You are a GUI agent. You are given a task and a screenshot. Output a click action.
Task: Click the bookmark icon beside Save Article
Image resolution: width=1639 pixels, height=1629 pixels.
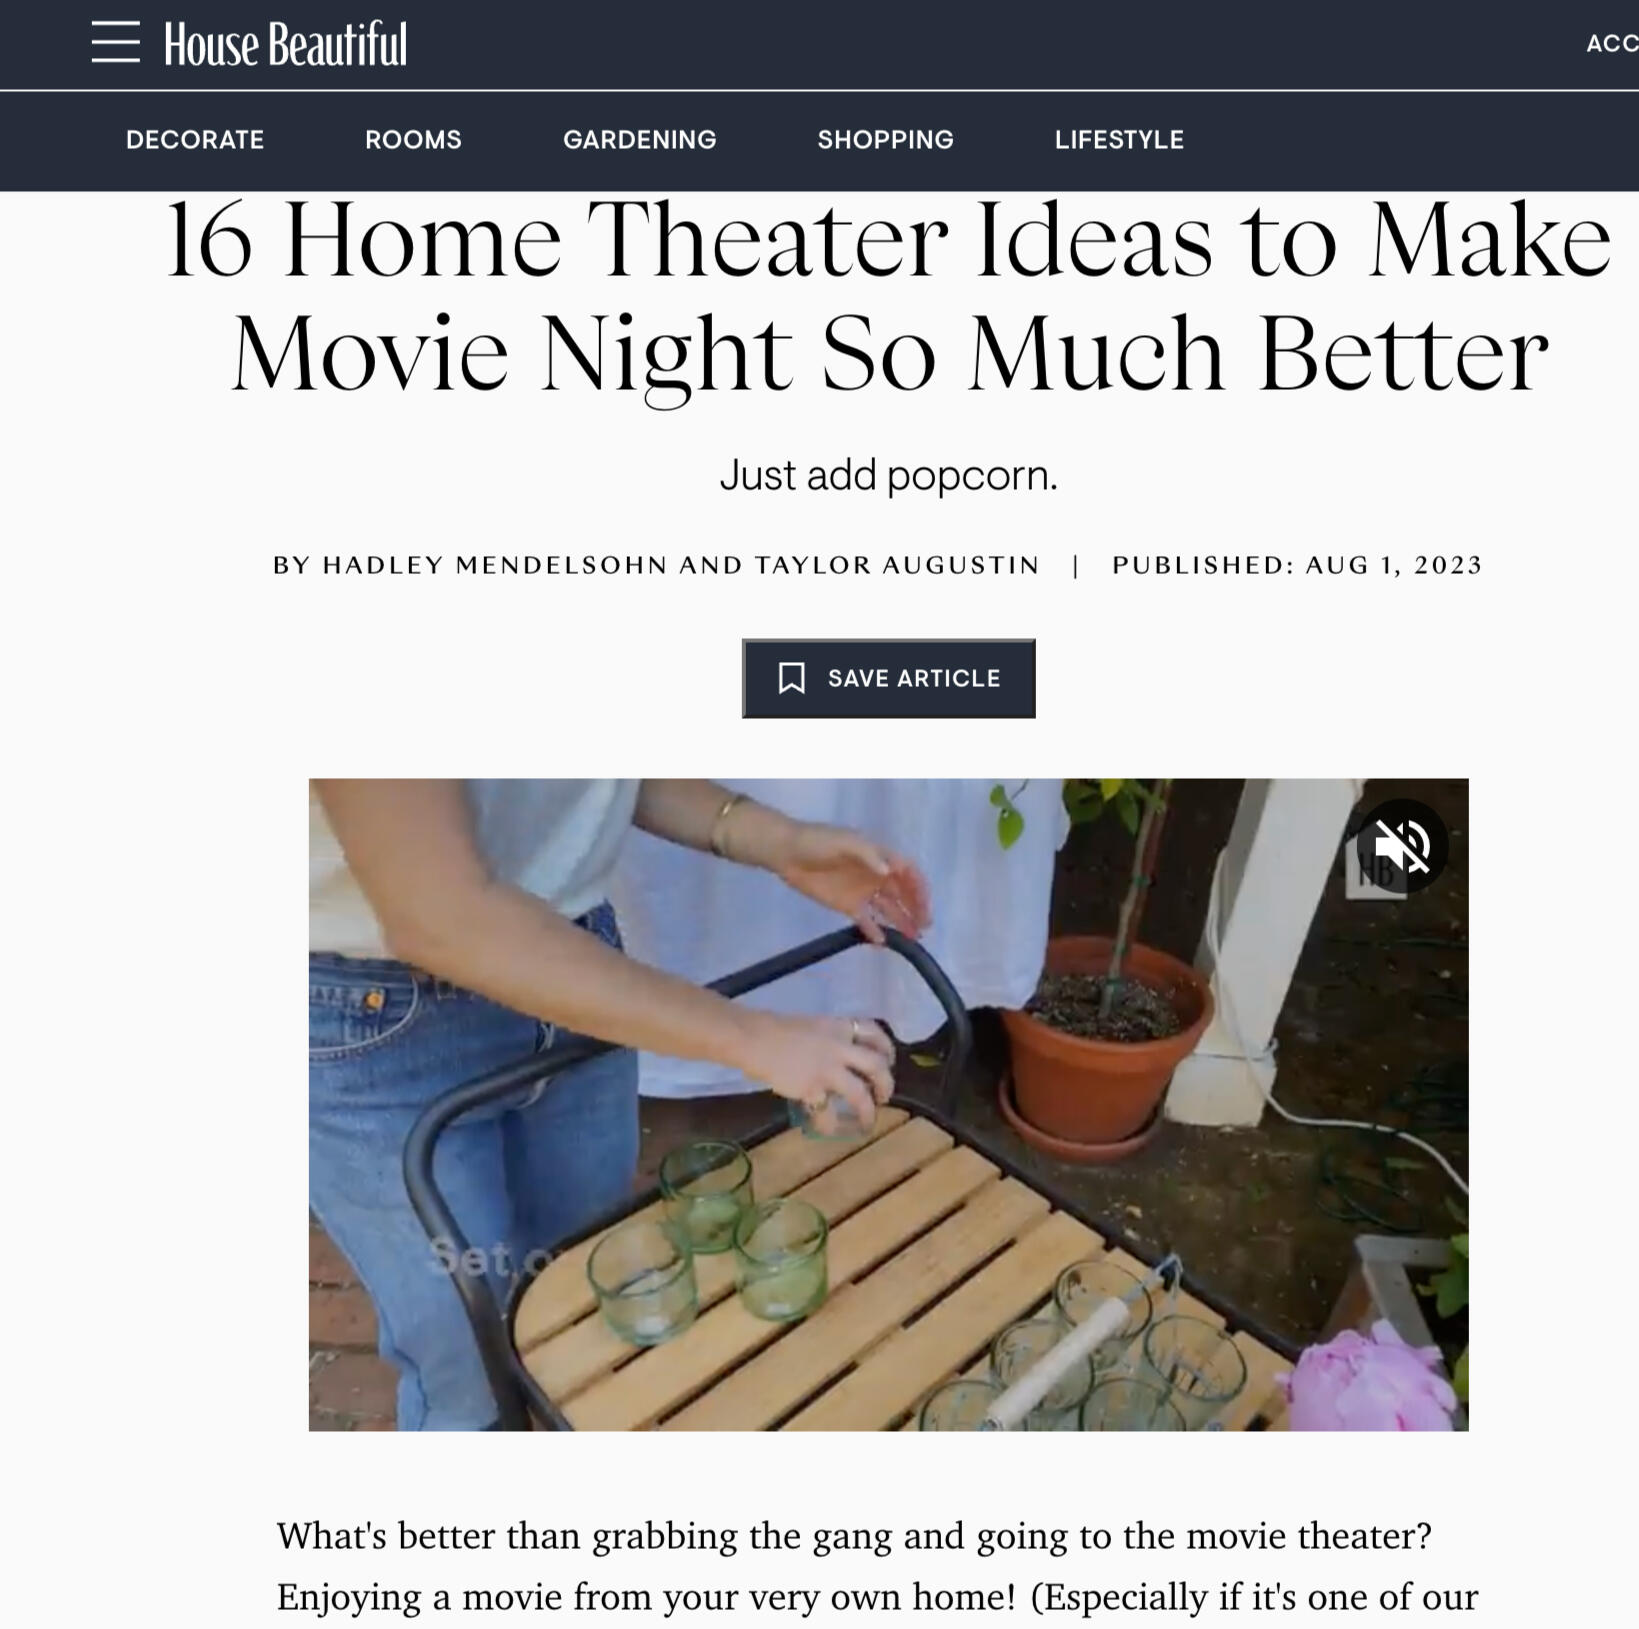pos(791,678)
